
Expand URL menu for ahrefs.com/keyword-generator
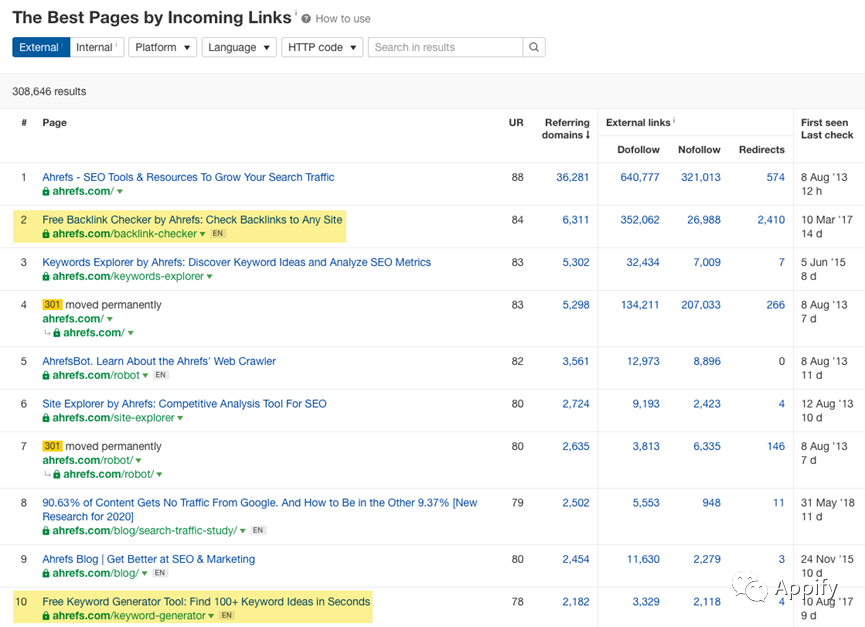pyautogui.click(x=211, y=617)
